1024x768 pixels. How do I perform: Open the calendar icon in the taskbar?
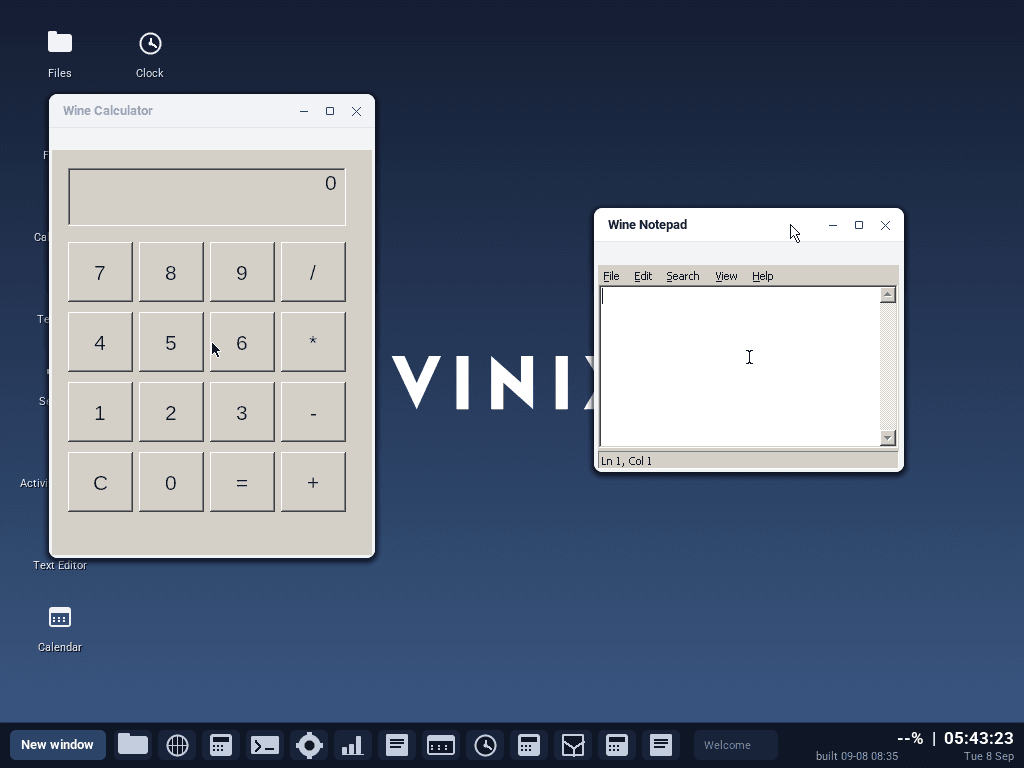[441, 744]
